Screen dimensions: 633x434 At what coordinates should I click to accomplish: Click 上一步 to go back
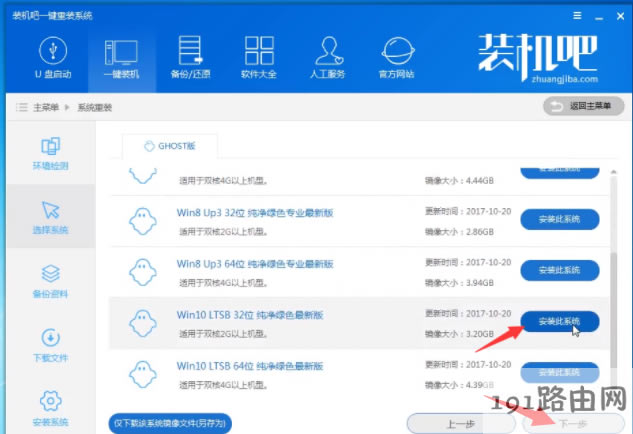(461, 424)
